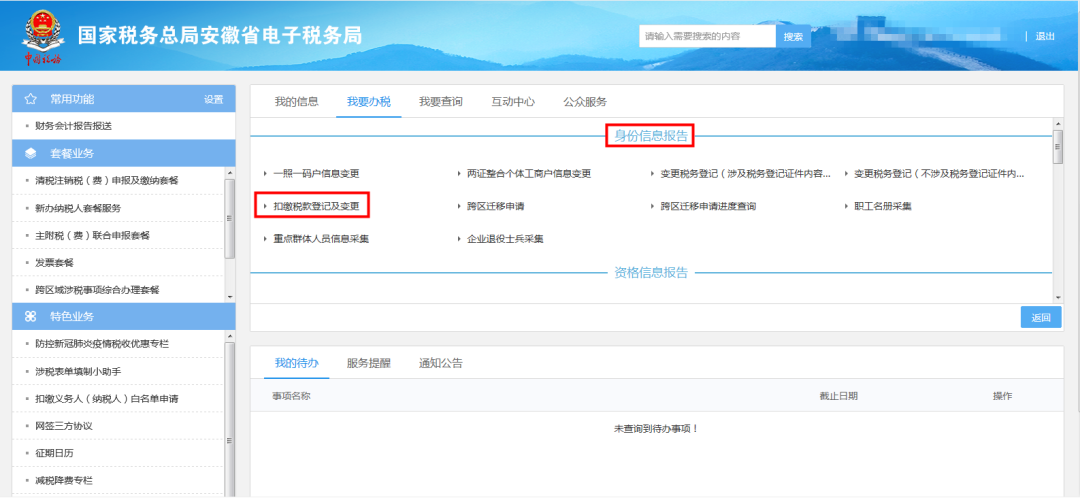Open 设置 in the 常用功能 header
1080x500 pixels.
point(214,100)
